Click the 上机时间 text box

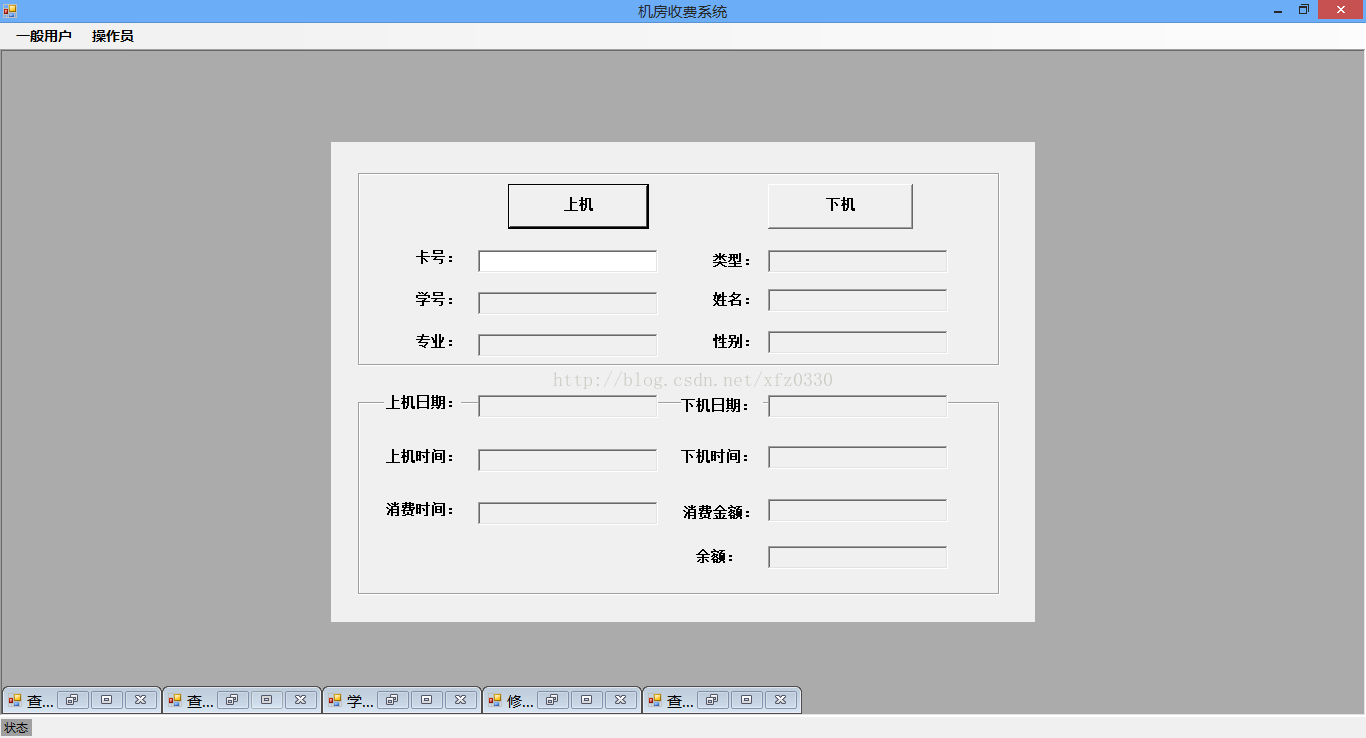(x=567, y=460)
